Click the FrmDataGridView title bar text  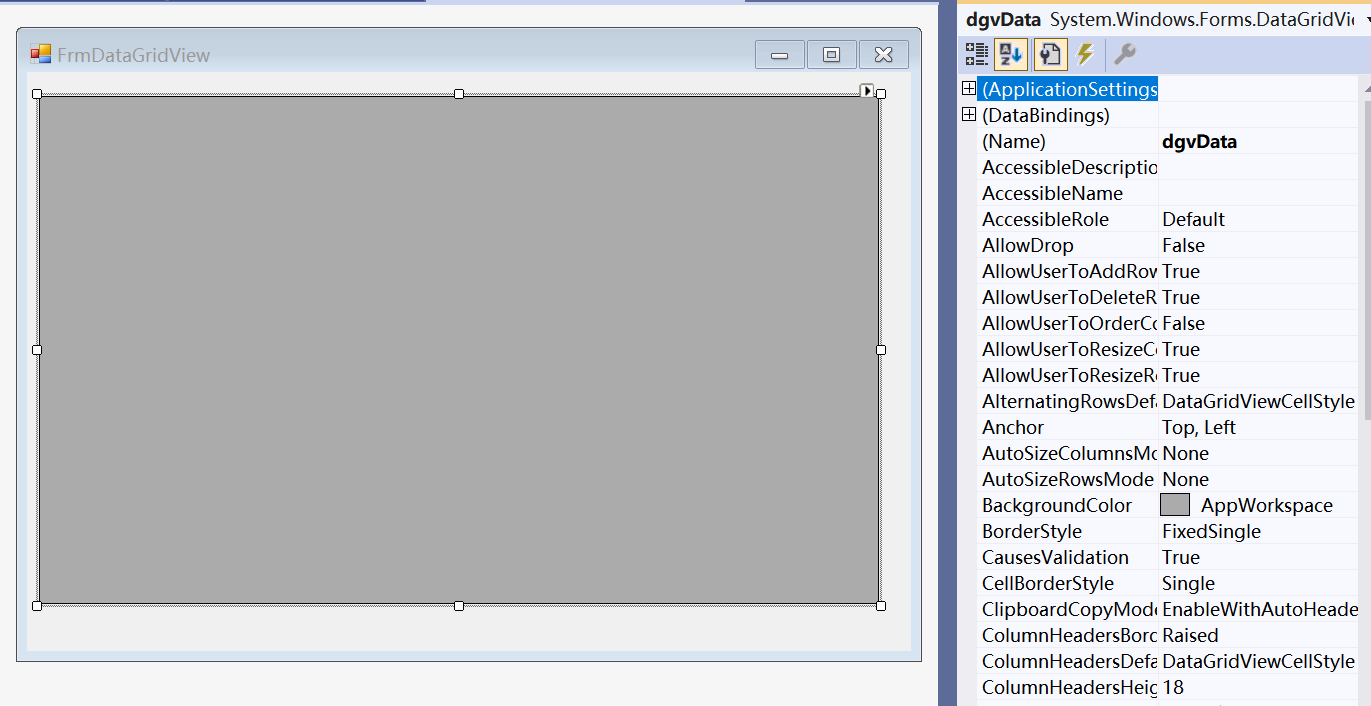pos(134,55)
